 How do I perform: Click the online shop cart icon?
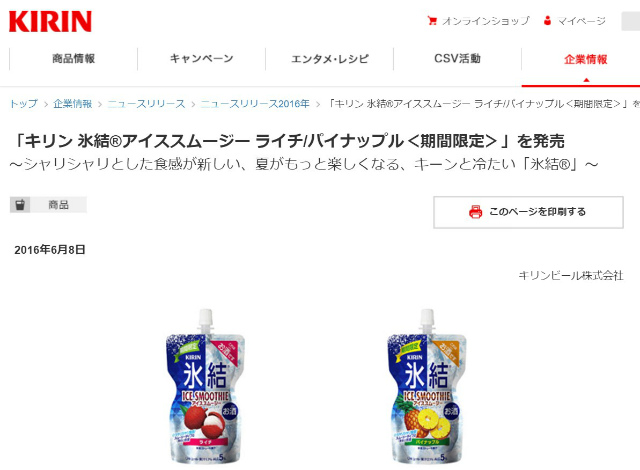point(432,20)
